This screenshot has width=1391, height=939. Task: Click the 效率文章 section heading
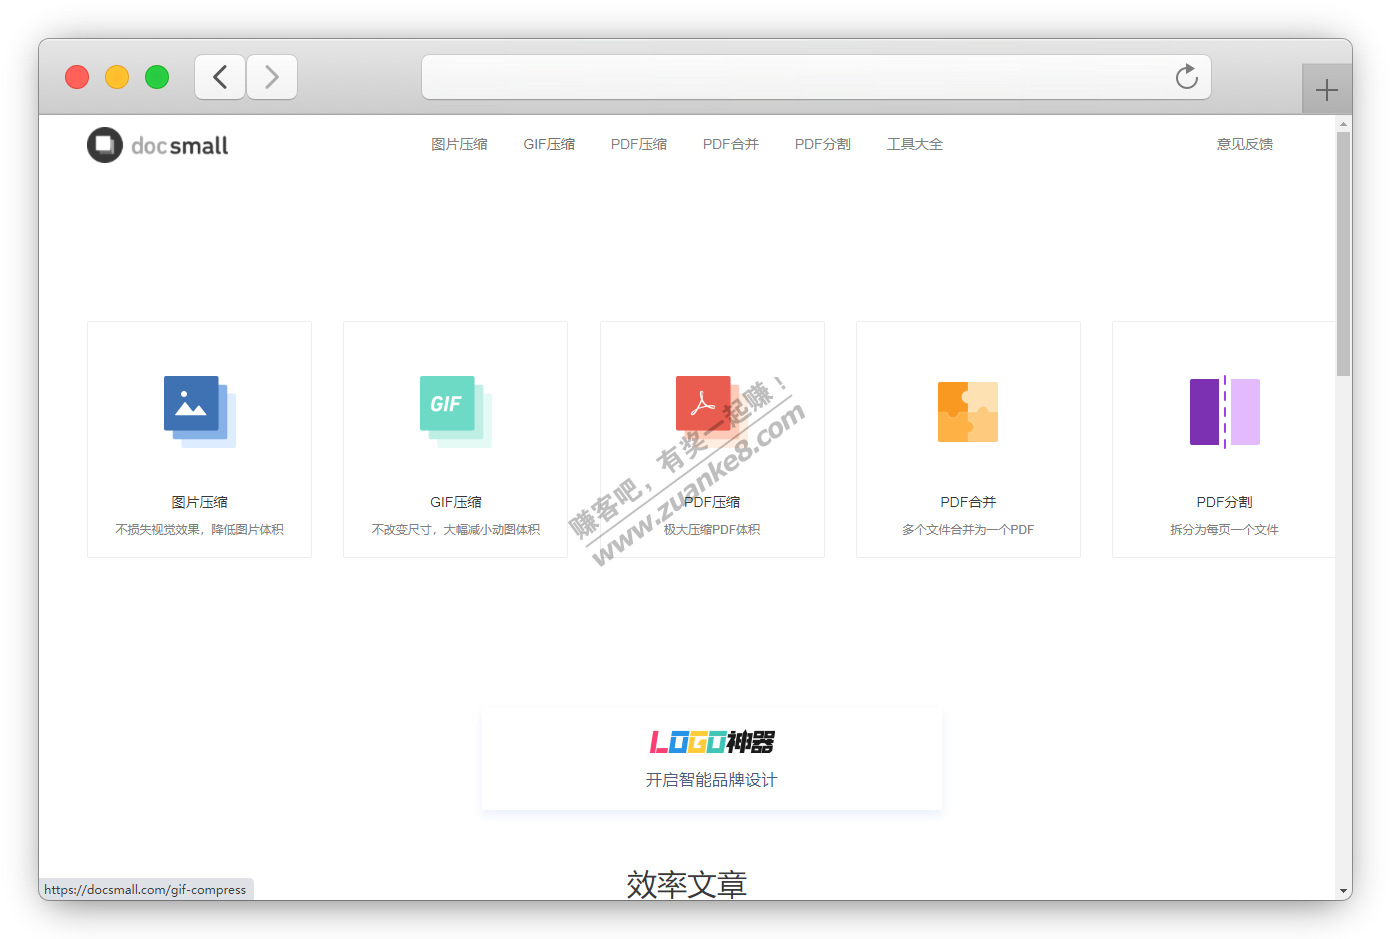tap(687, 885)
